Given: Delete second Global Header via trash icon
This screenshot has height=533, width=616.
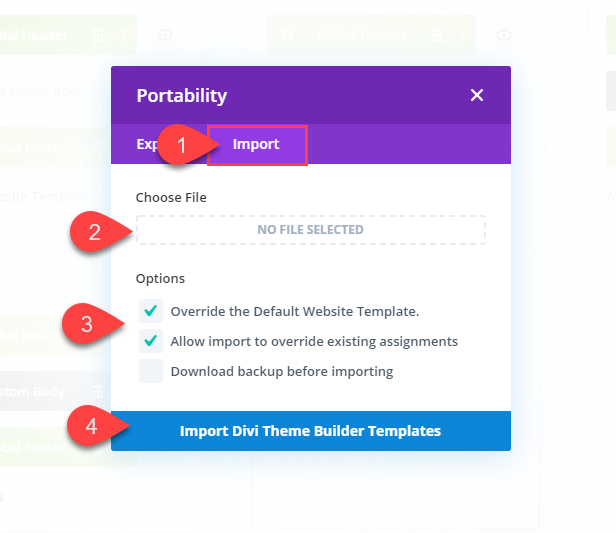Looking at the screenshot, I should [x=436, y=35].
